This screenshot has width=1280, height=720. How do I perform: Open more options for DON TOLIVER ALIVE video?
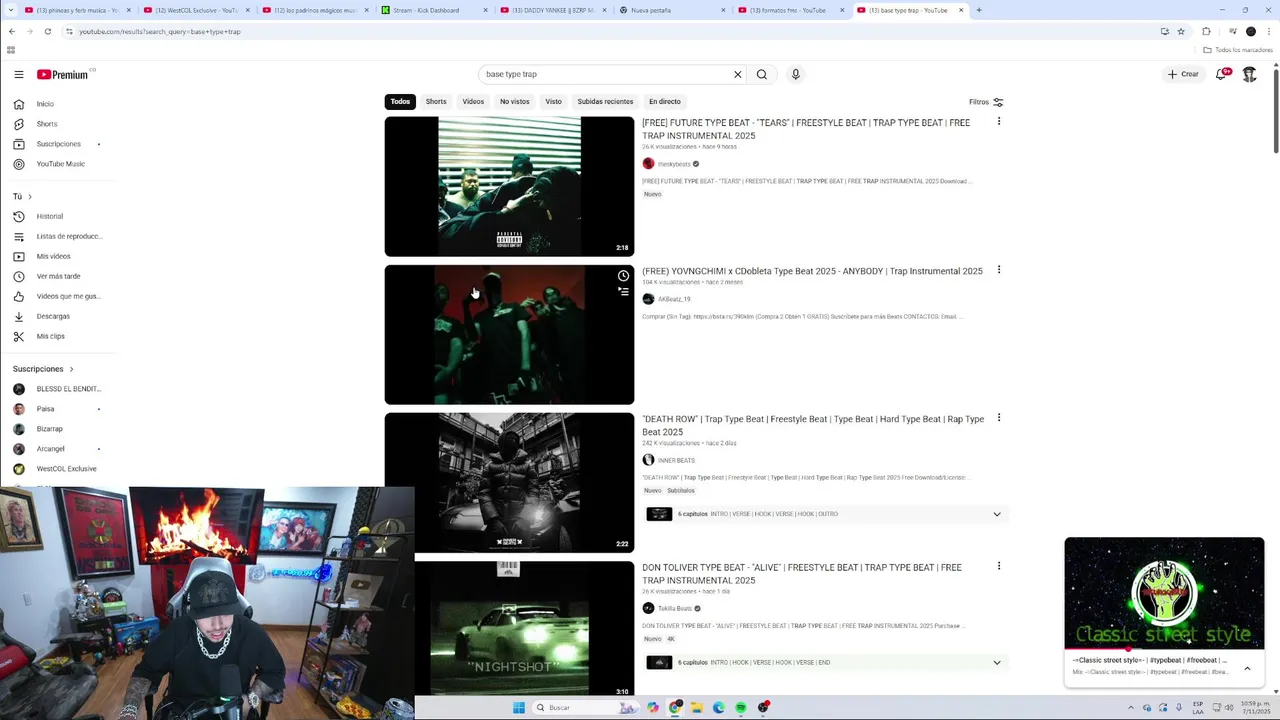pyautogui.click(x=998, y=566)
